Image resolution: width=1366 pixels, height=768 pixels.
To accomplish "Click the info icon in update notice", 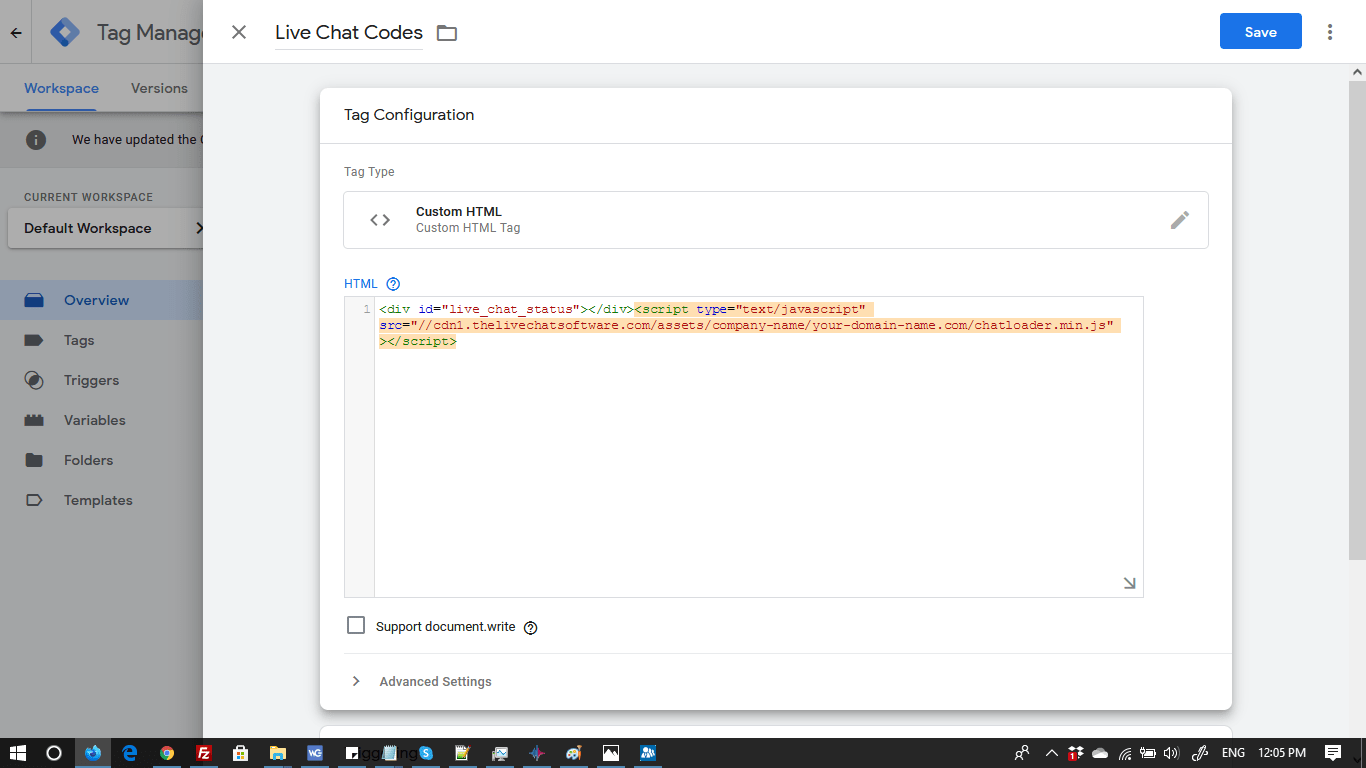I will (x=36, y=139).
